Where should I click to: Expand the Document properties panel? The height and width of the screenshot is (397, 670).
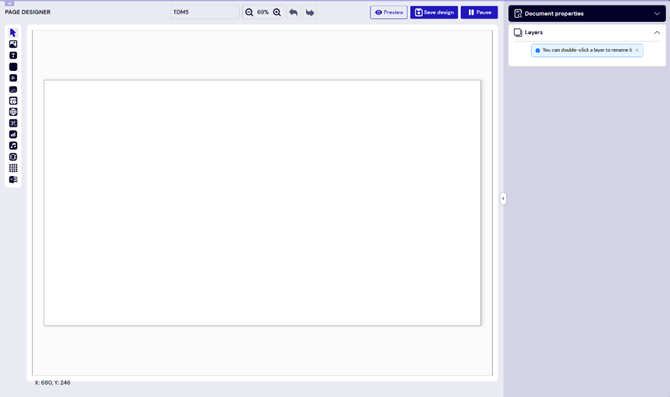(x=657, y=14)
